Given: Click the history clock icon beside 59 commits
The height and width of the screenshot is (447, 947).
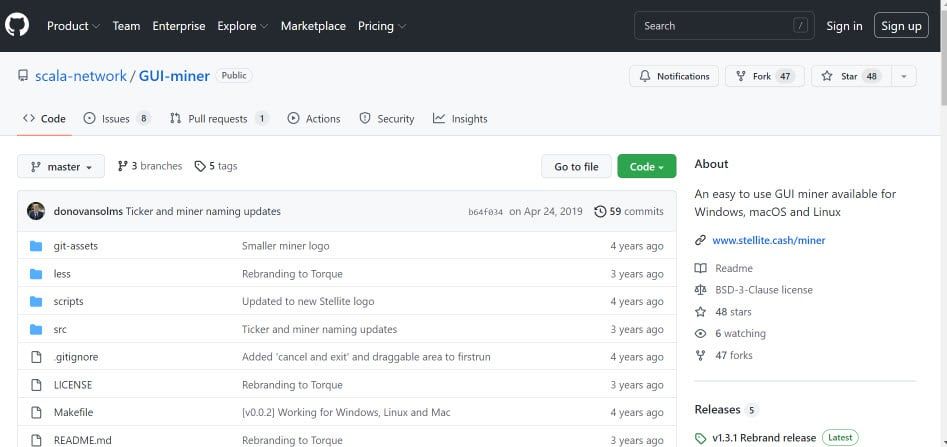Looking at the screenshot, I should (x=600, y=211).
